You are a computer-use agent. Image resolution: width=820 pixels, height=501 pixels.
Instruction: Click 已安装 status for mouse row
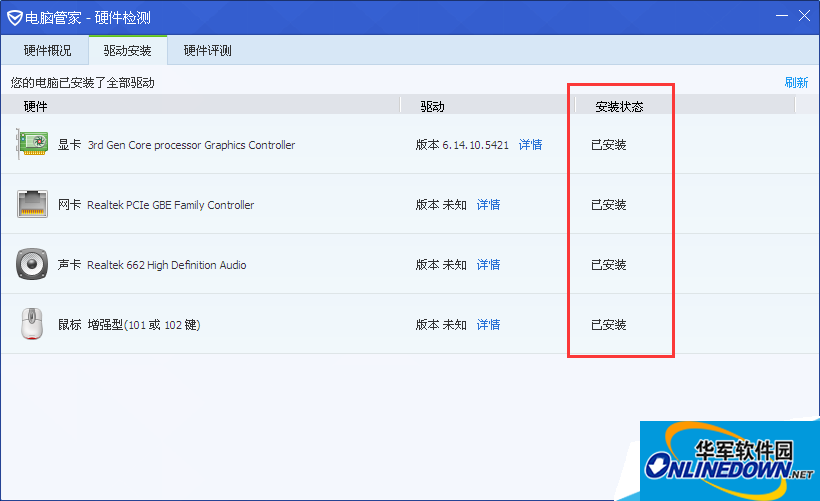point(609,325)
